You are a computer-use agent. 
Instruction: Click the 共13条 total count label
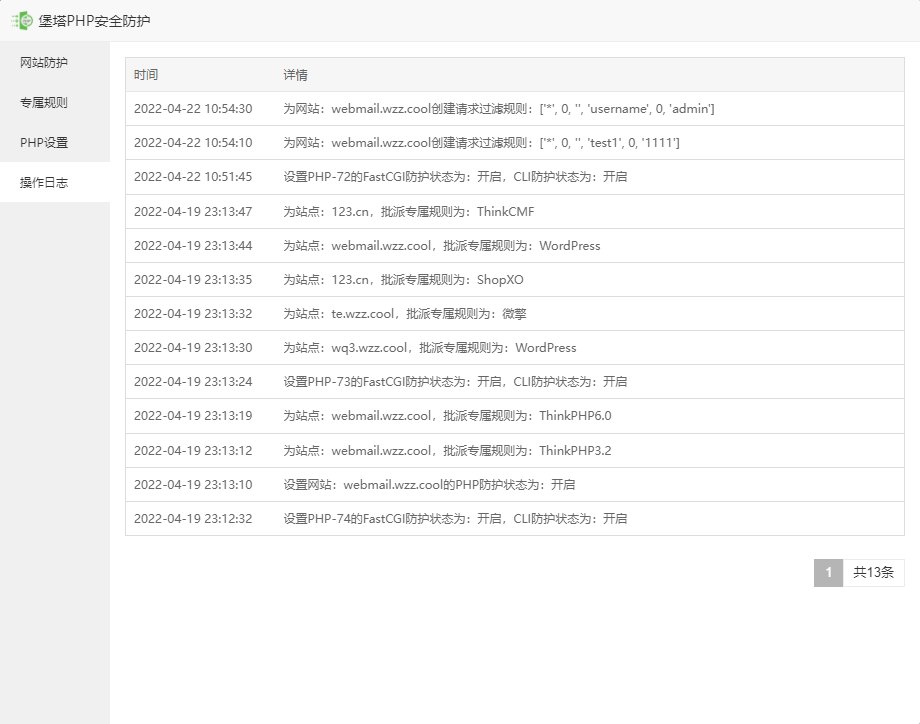(x=873, y=572)
